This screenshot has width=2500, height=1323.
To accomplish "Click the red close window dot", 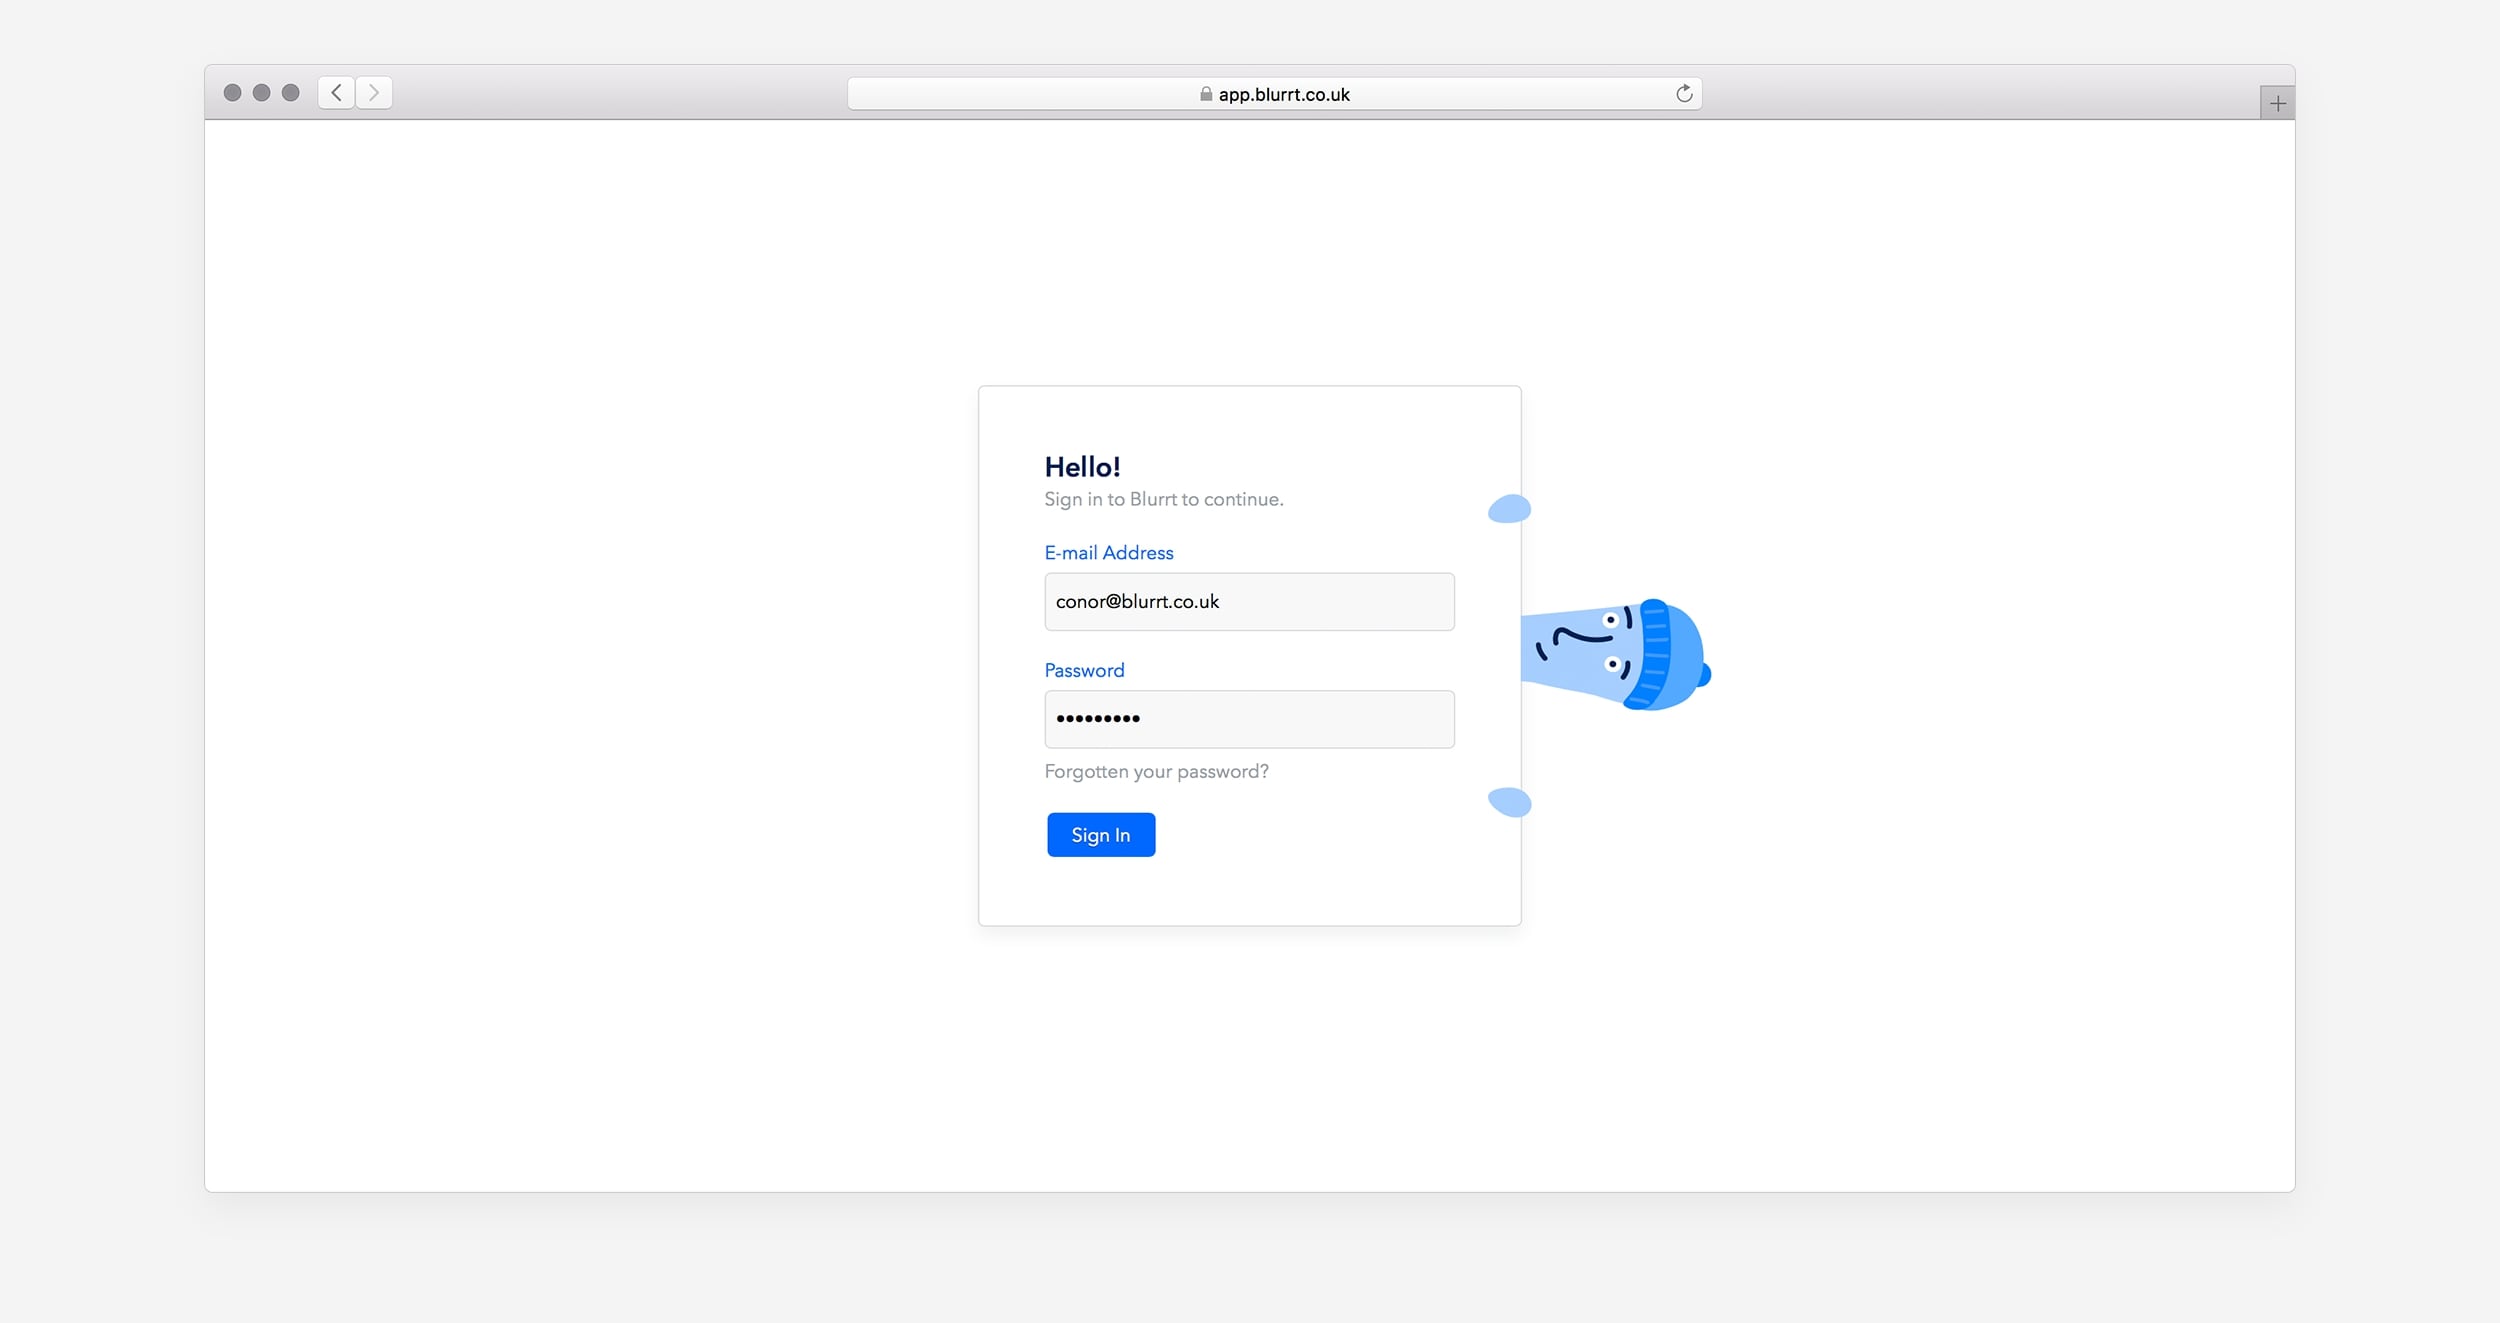I will pos(232,93).
